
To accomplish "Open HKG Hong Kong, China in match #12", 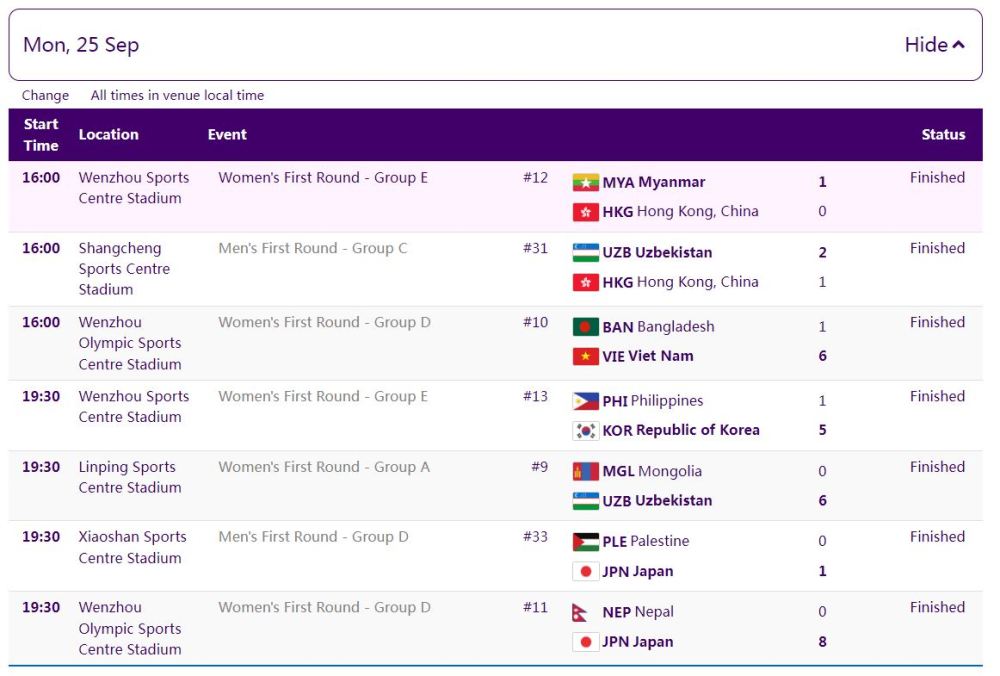I will coord(680,211).
